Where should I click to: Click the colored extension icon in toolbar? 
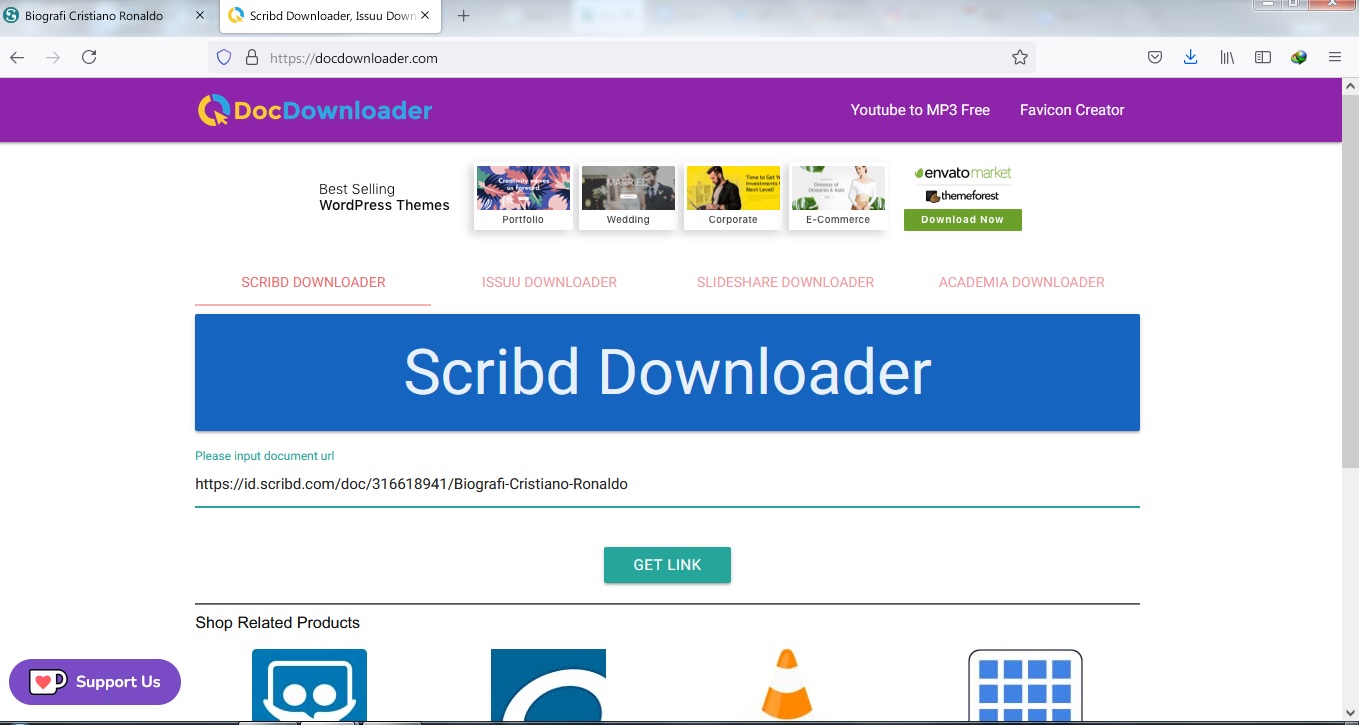coord(1299,58)
